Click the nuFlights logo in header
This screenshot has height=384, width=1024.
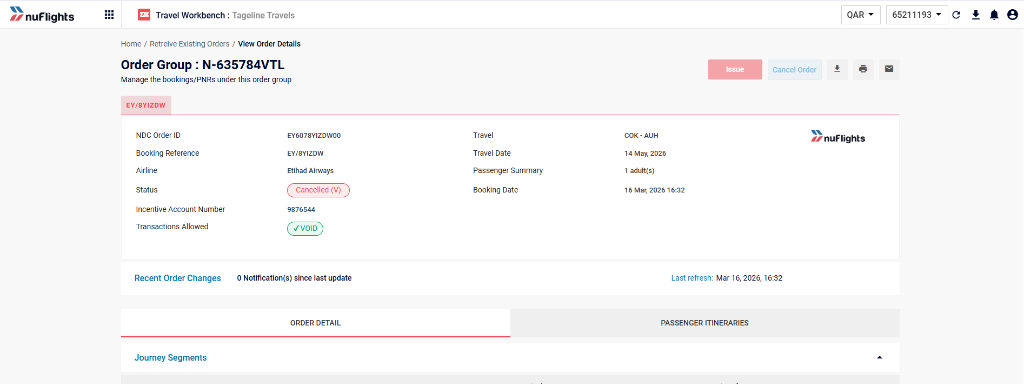pyautogui.click(x=42, y=15)
